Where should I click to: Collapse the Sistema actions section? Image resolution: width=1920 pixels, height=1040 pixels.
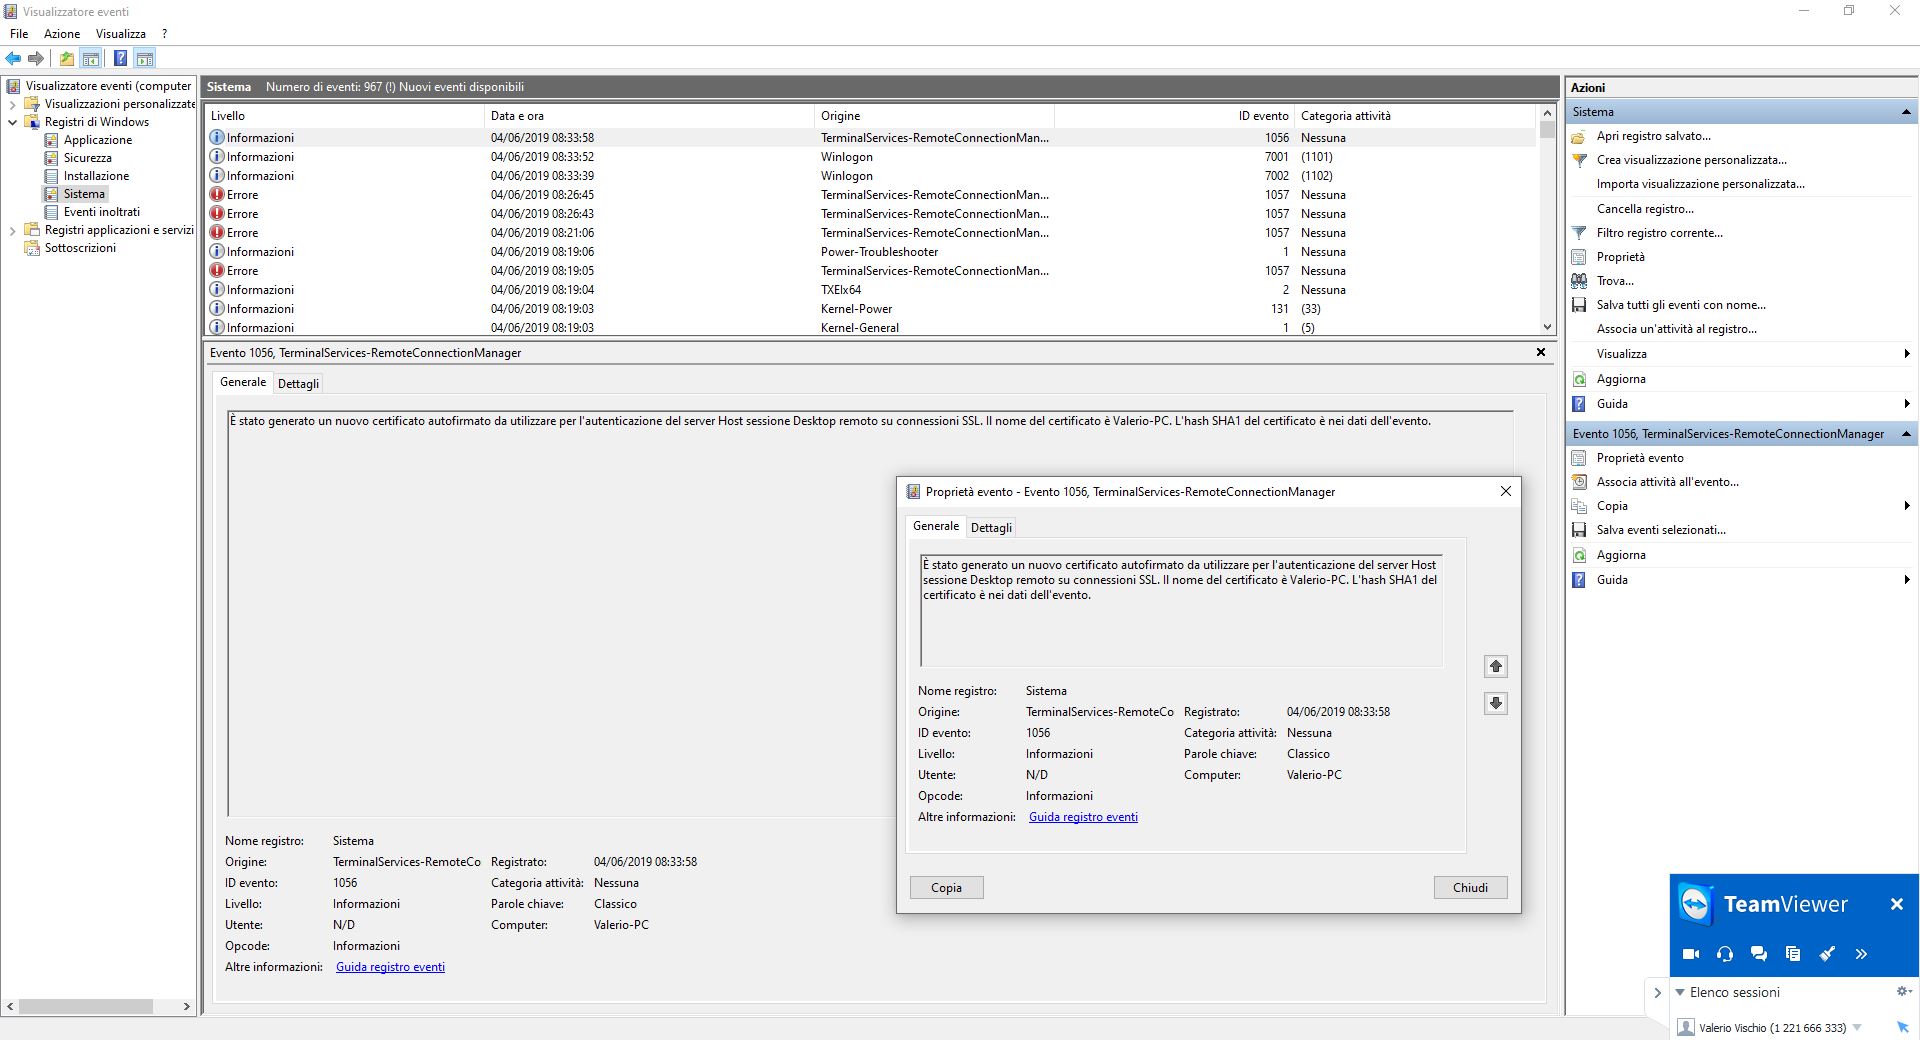coord(1906,112)
